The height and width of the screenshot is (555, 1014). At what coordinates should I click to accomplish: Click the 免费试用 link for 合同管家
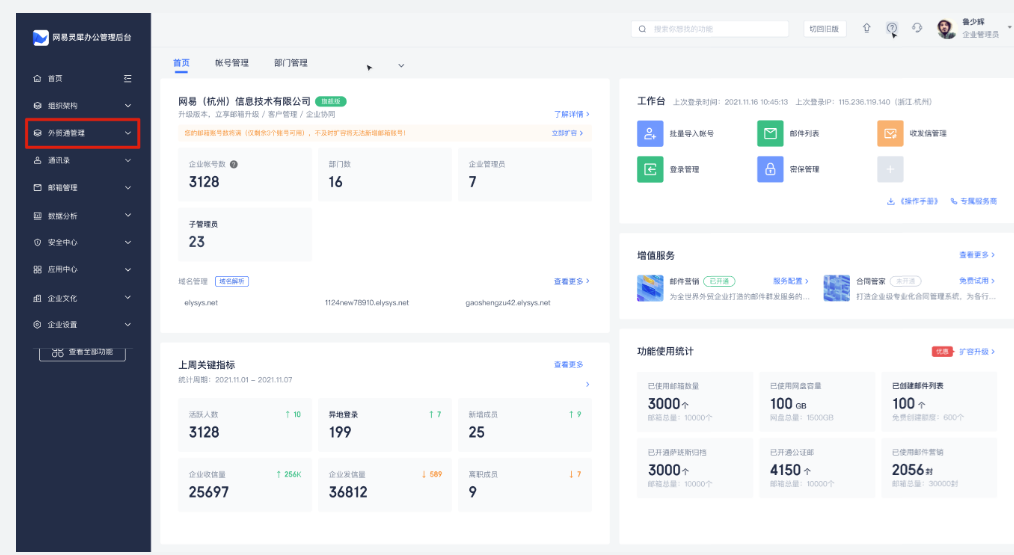[x=977, y=281]
